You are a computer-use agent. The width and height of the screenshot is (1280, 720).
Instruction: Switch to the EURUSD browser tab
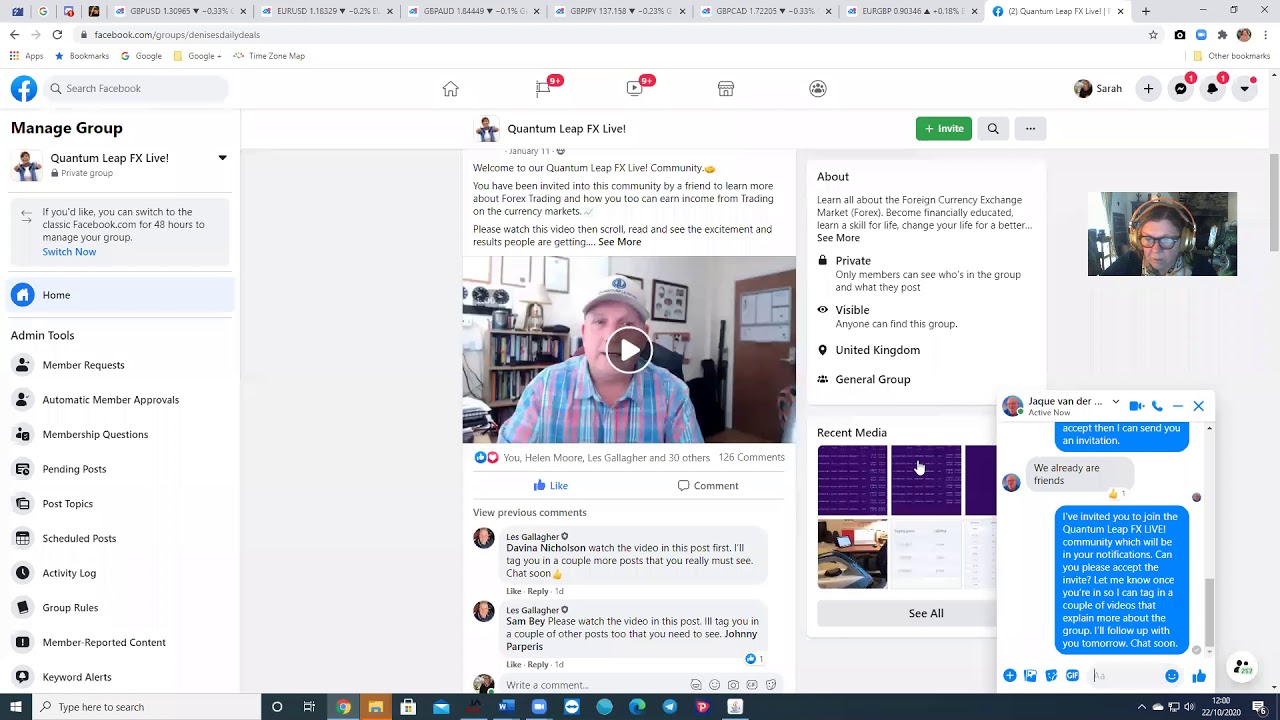(327, 11)
